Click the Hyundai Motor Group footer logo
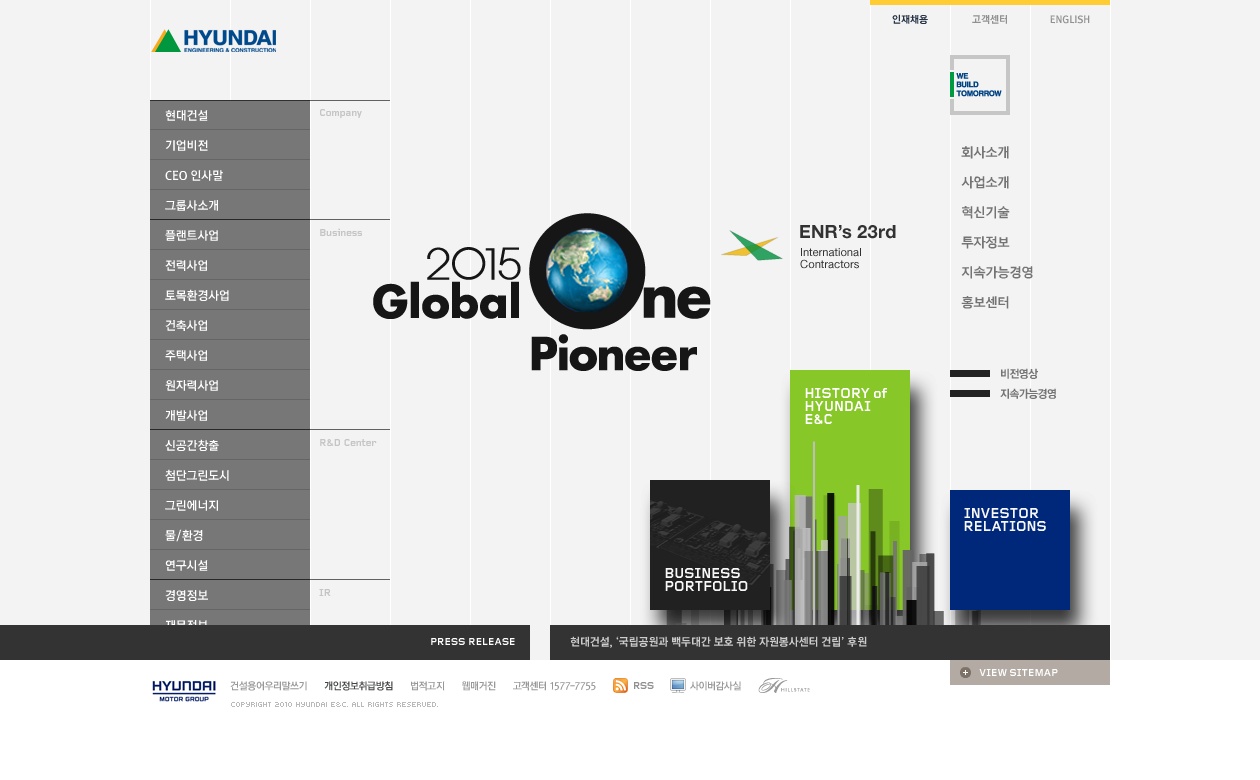Screen dimensions: 1260x780 (x=184, y=690)
